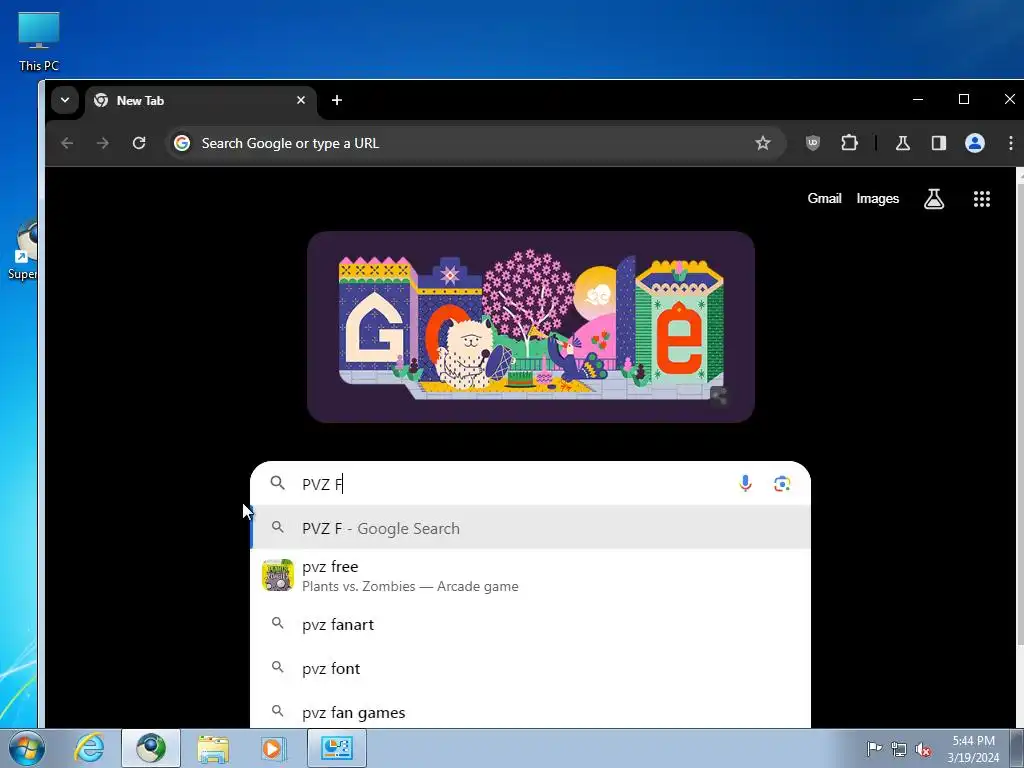Open the Extensions puzzle icon
The width and height of the screenshot is (1024, 768).
tap(849, 143)
